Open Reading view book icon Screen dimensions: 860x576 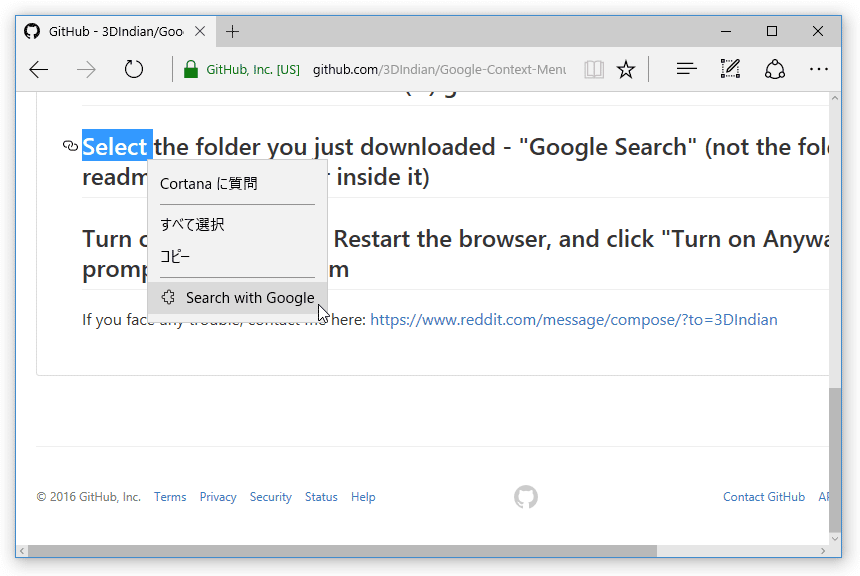(594, 70)
